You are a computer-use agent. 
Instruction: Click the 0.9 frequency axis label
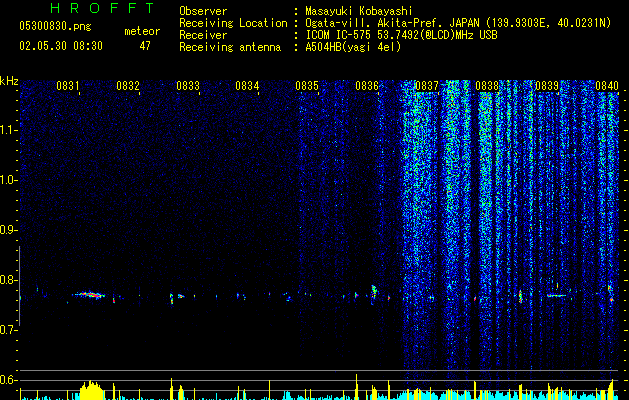point(8,230)
